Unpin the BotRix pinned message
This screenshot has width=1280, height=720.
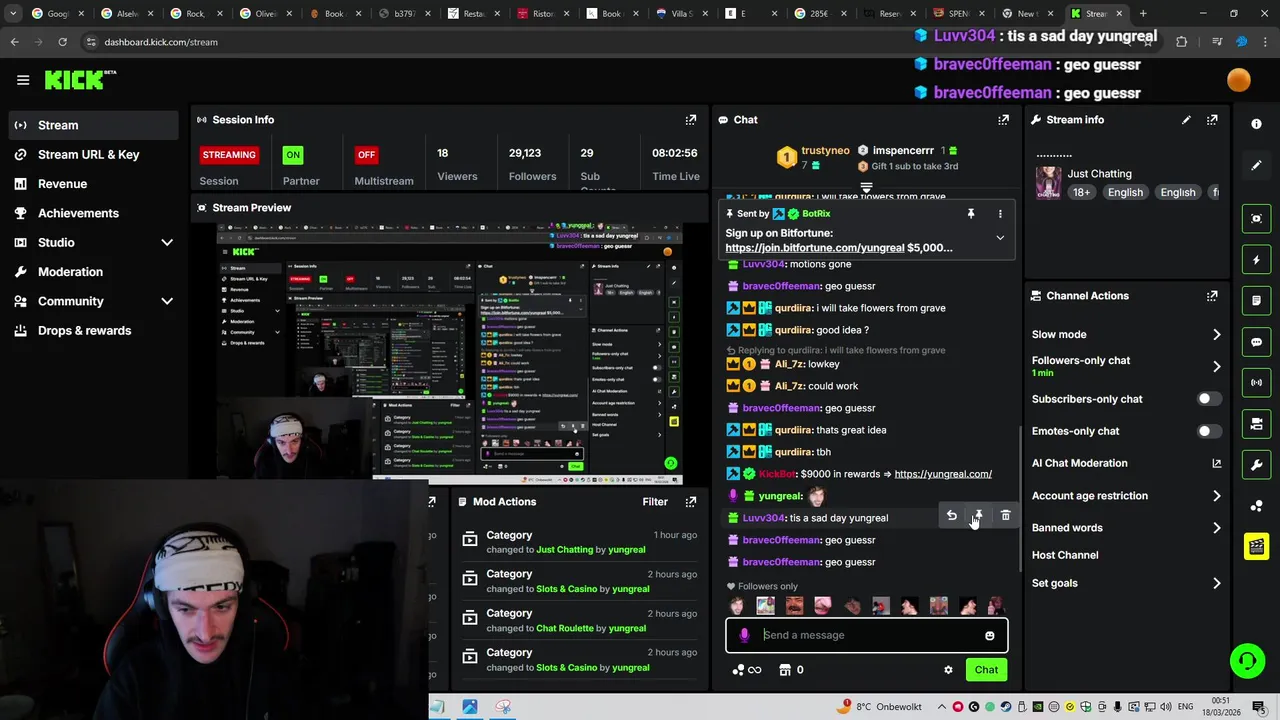(970, 214)
